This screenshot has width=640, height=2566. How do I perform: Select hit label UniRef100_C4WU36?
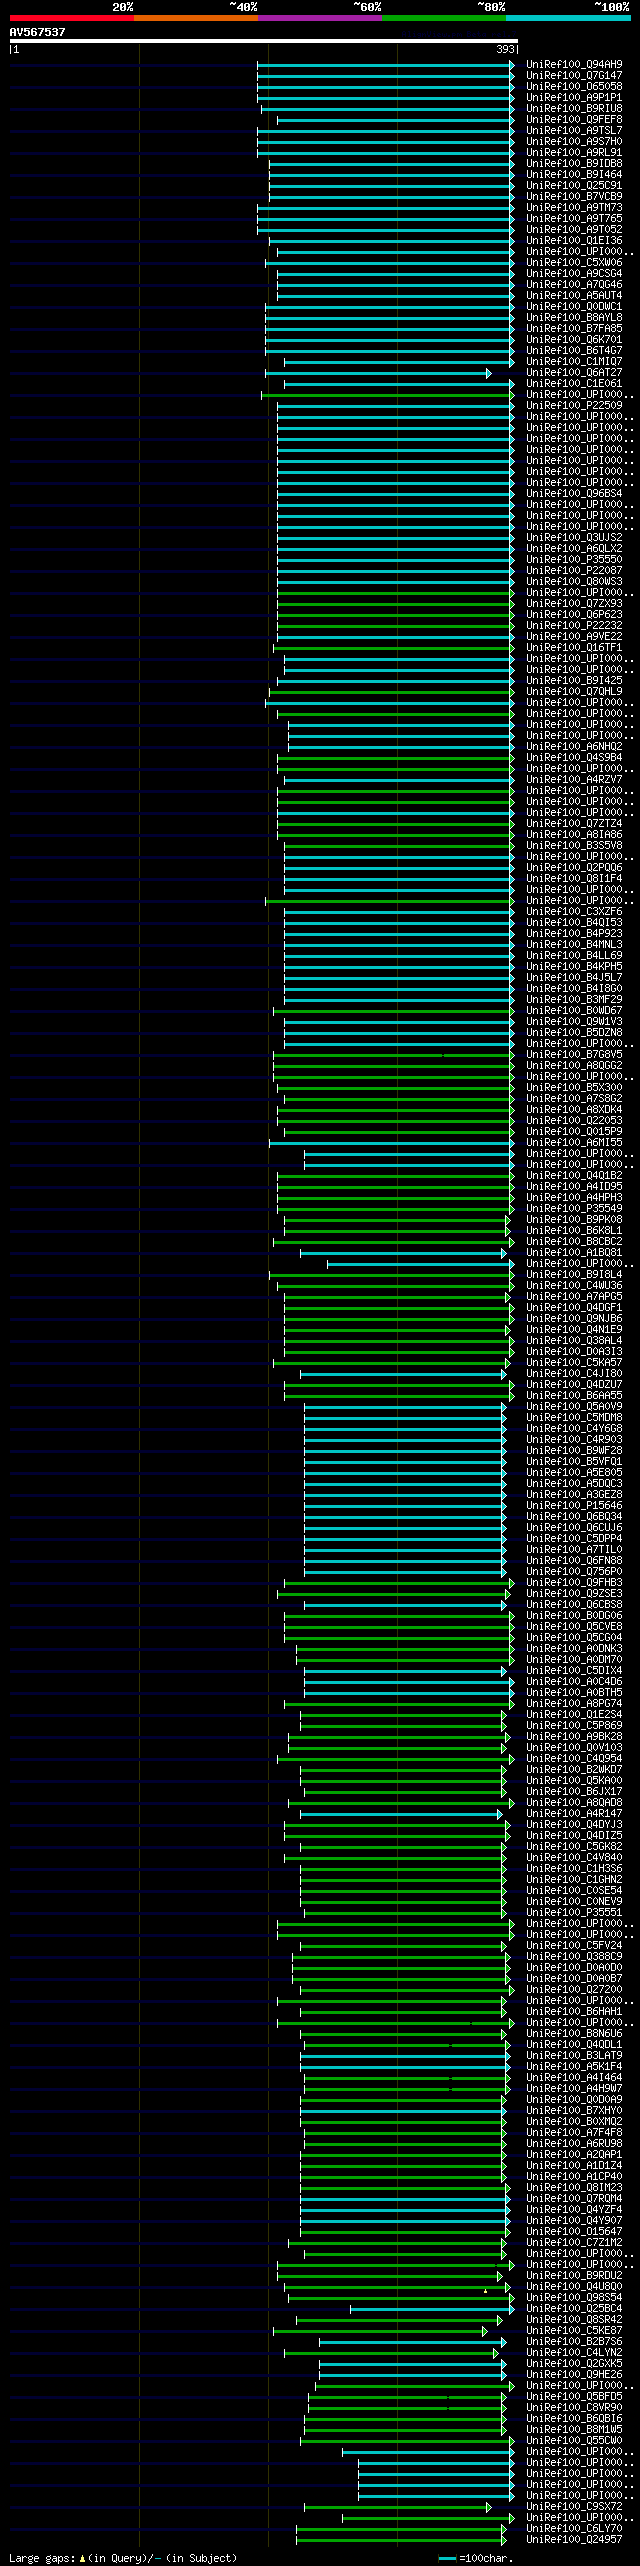[x=574, y=1285]
